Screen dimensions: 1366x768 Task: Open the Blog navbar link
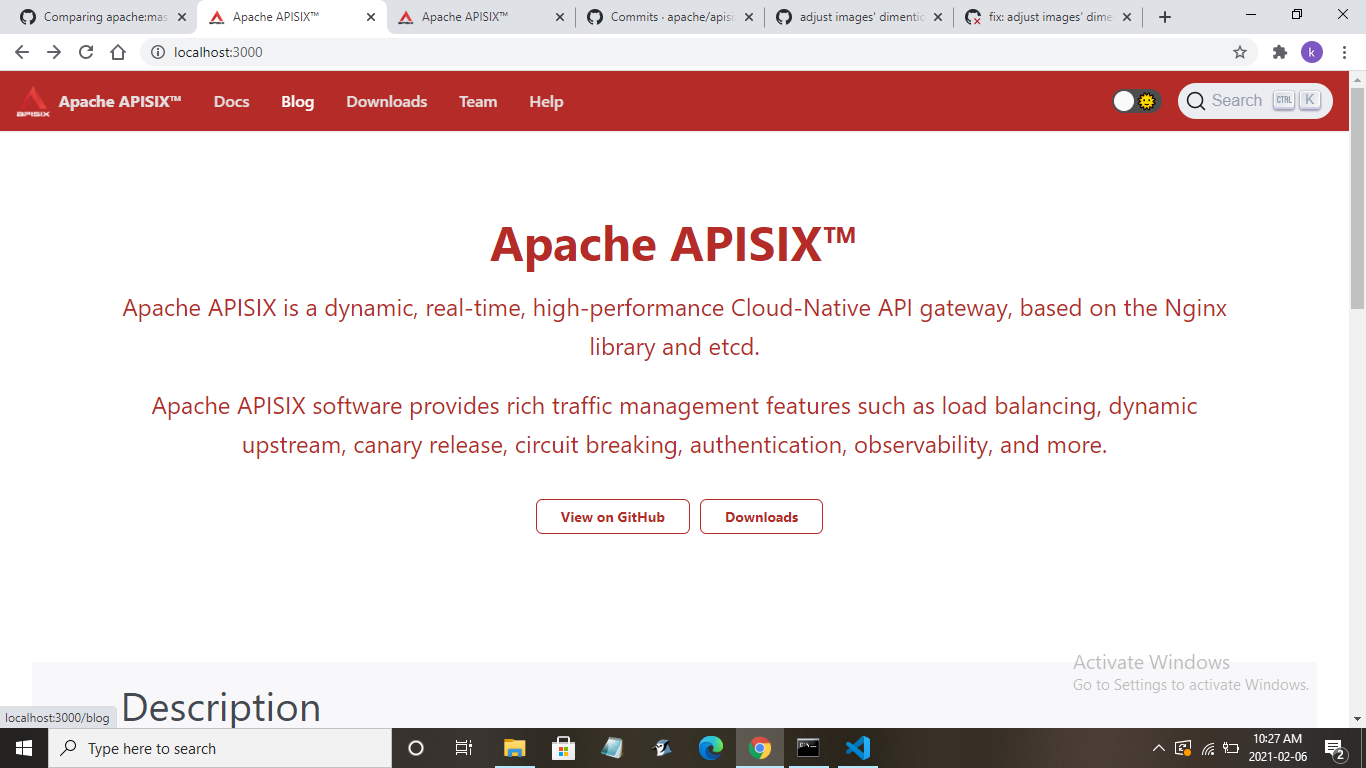pyautogui.click(x=297, y=101)
